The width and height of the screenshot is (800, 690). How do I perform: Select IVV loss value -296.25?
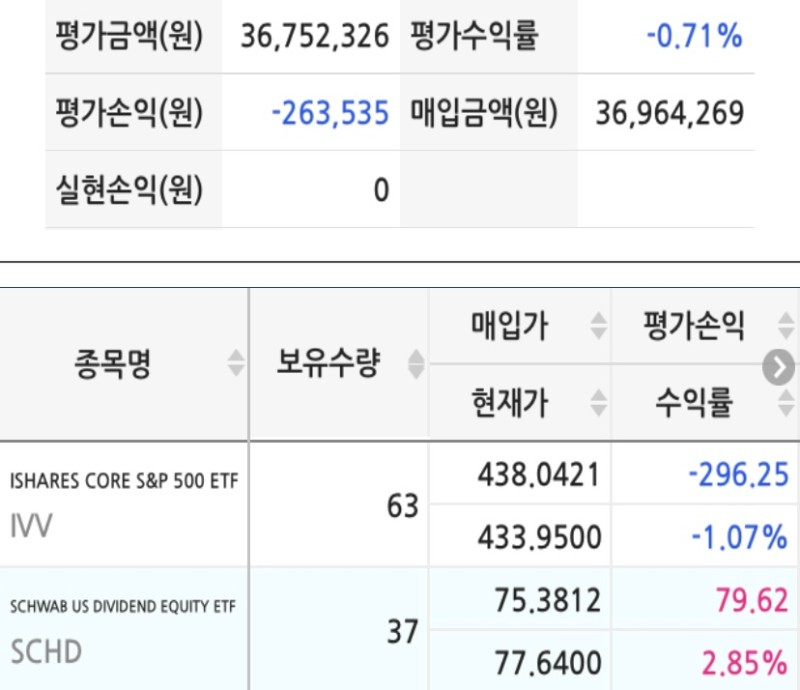click(x=738, y=475)
